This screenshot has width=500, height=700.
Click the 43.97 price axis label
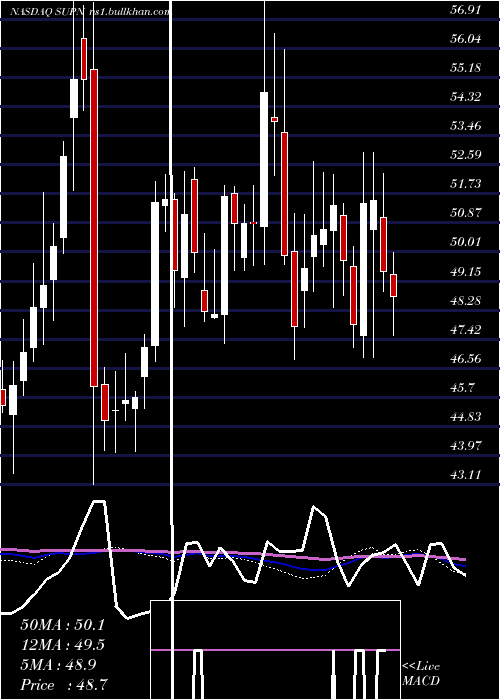click(466, 446)
